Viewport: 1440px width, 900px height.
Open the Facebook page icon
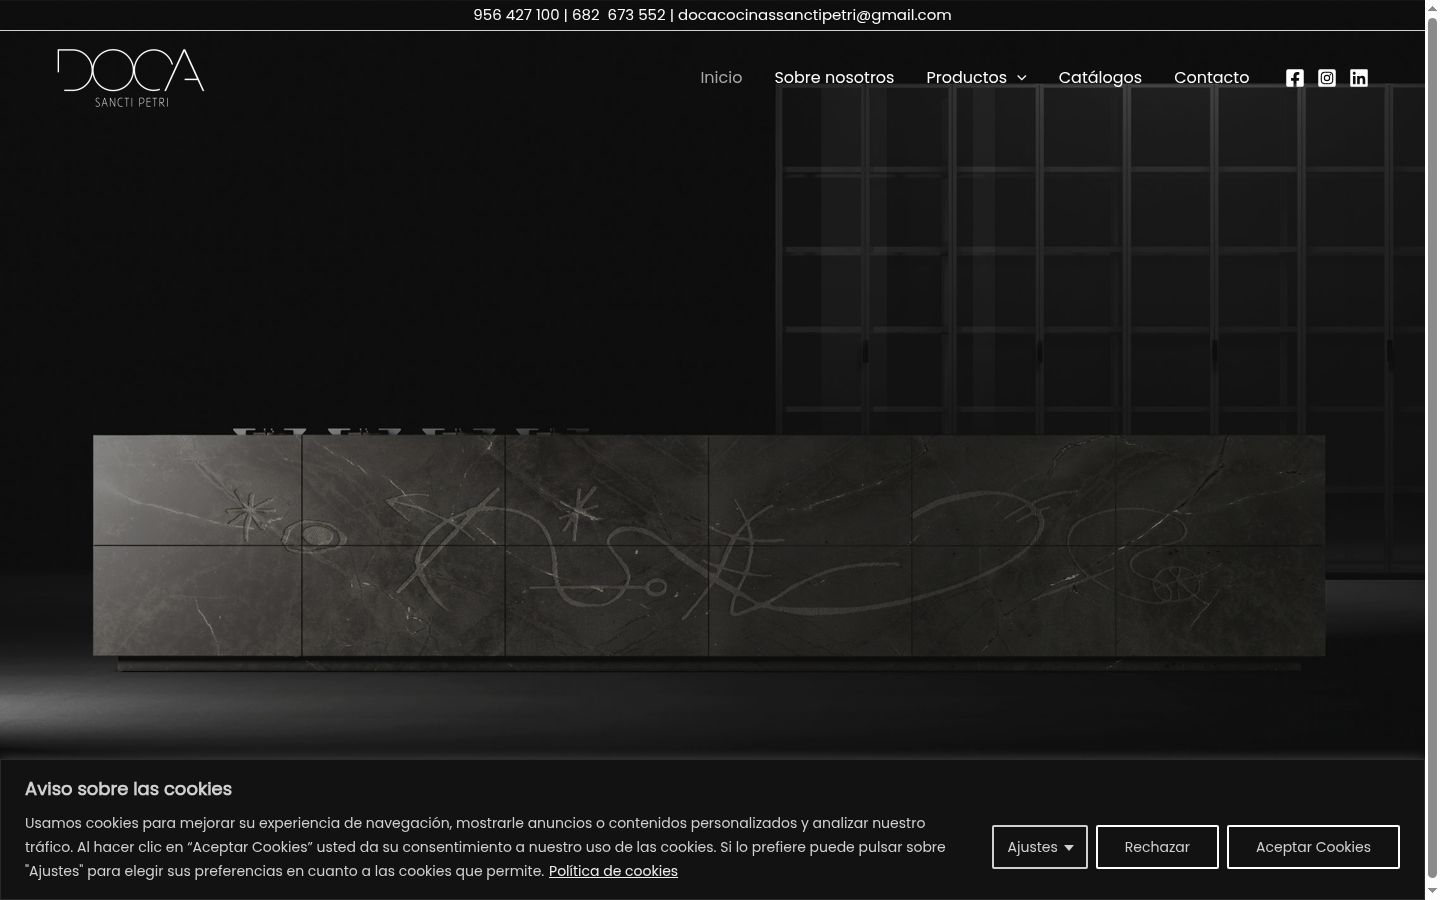(1294, 78)
